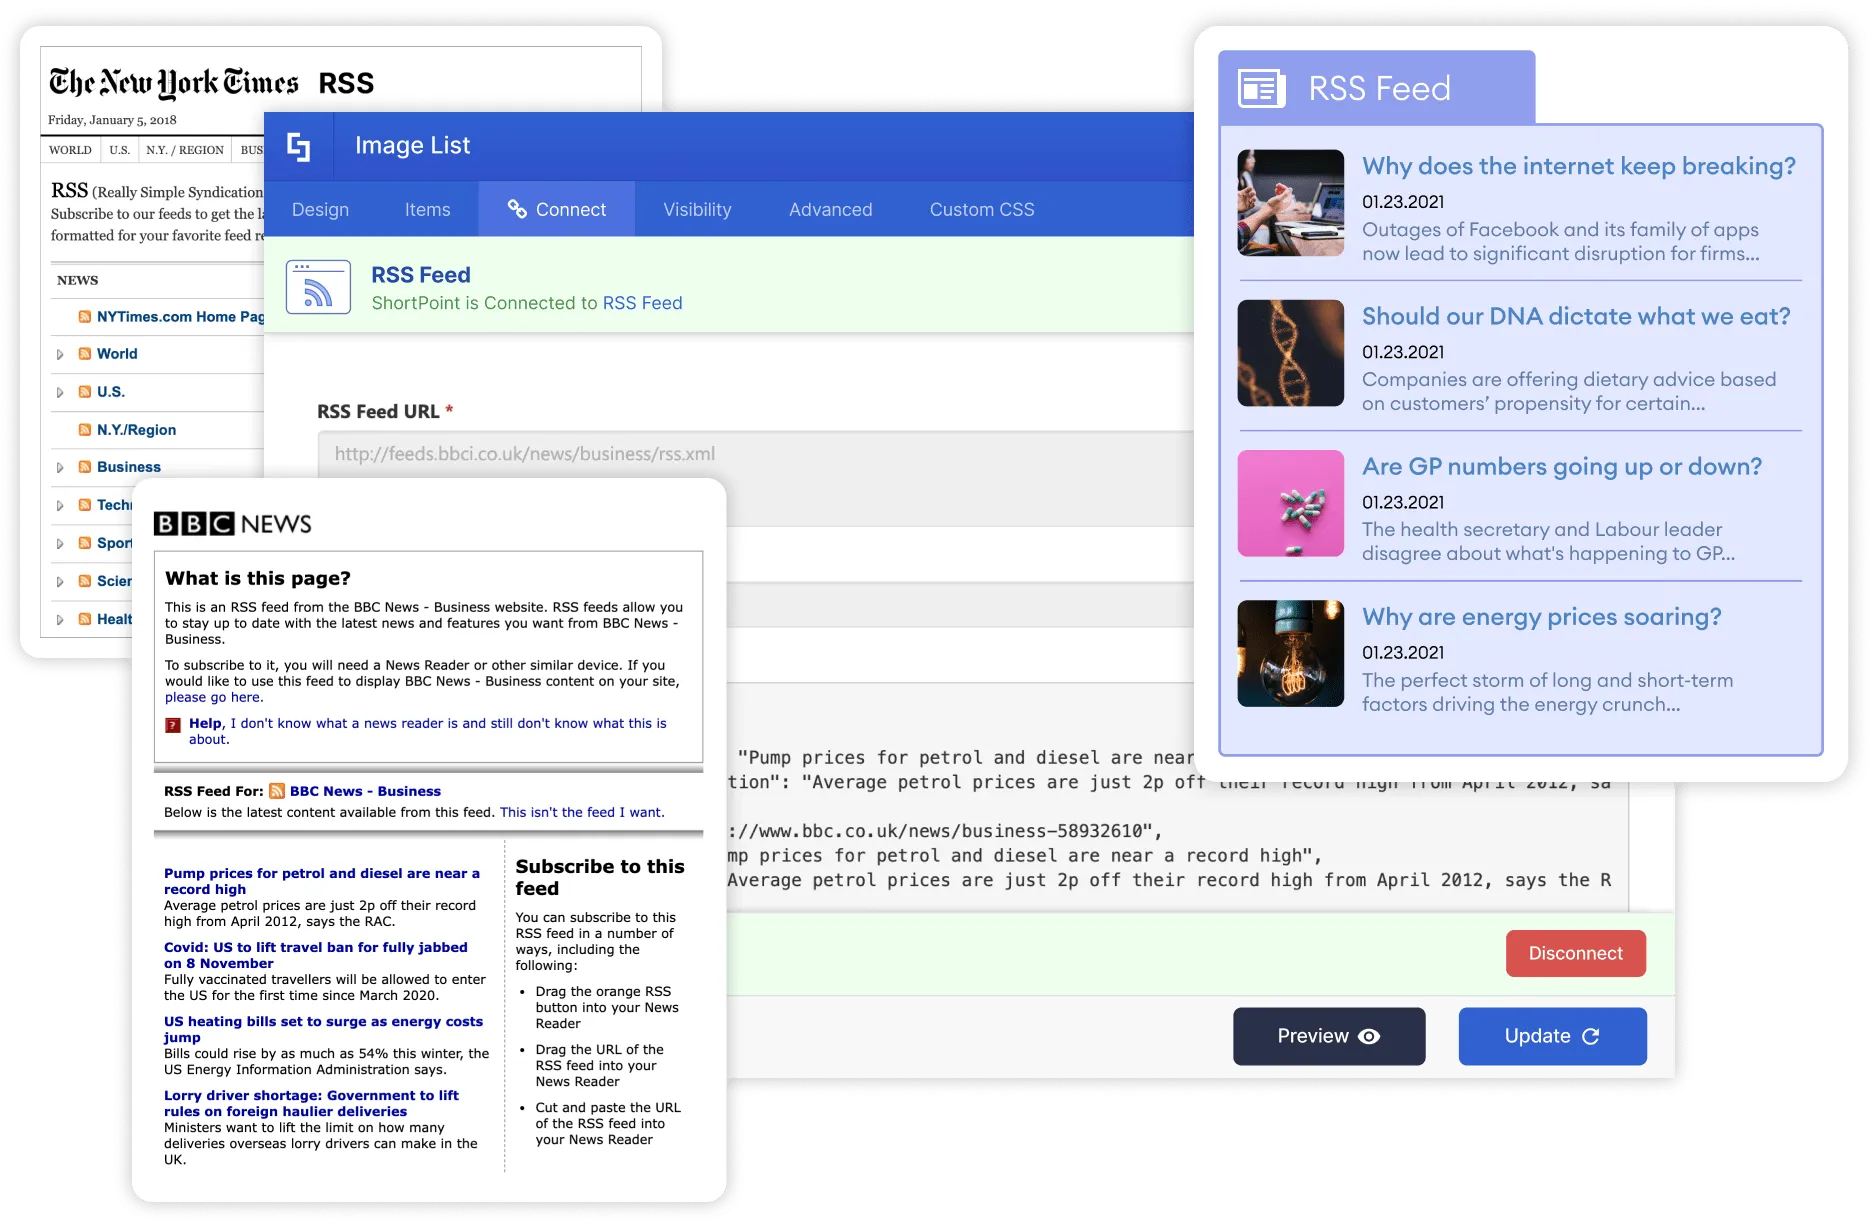Image resolution: width=1873 pixels, height=1221 pixels.
Task: Open the Connect tab
Action: pos(556,209)
